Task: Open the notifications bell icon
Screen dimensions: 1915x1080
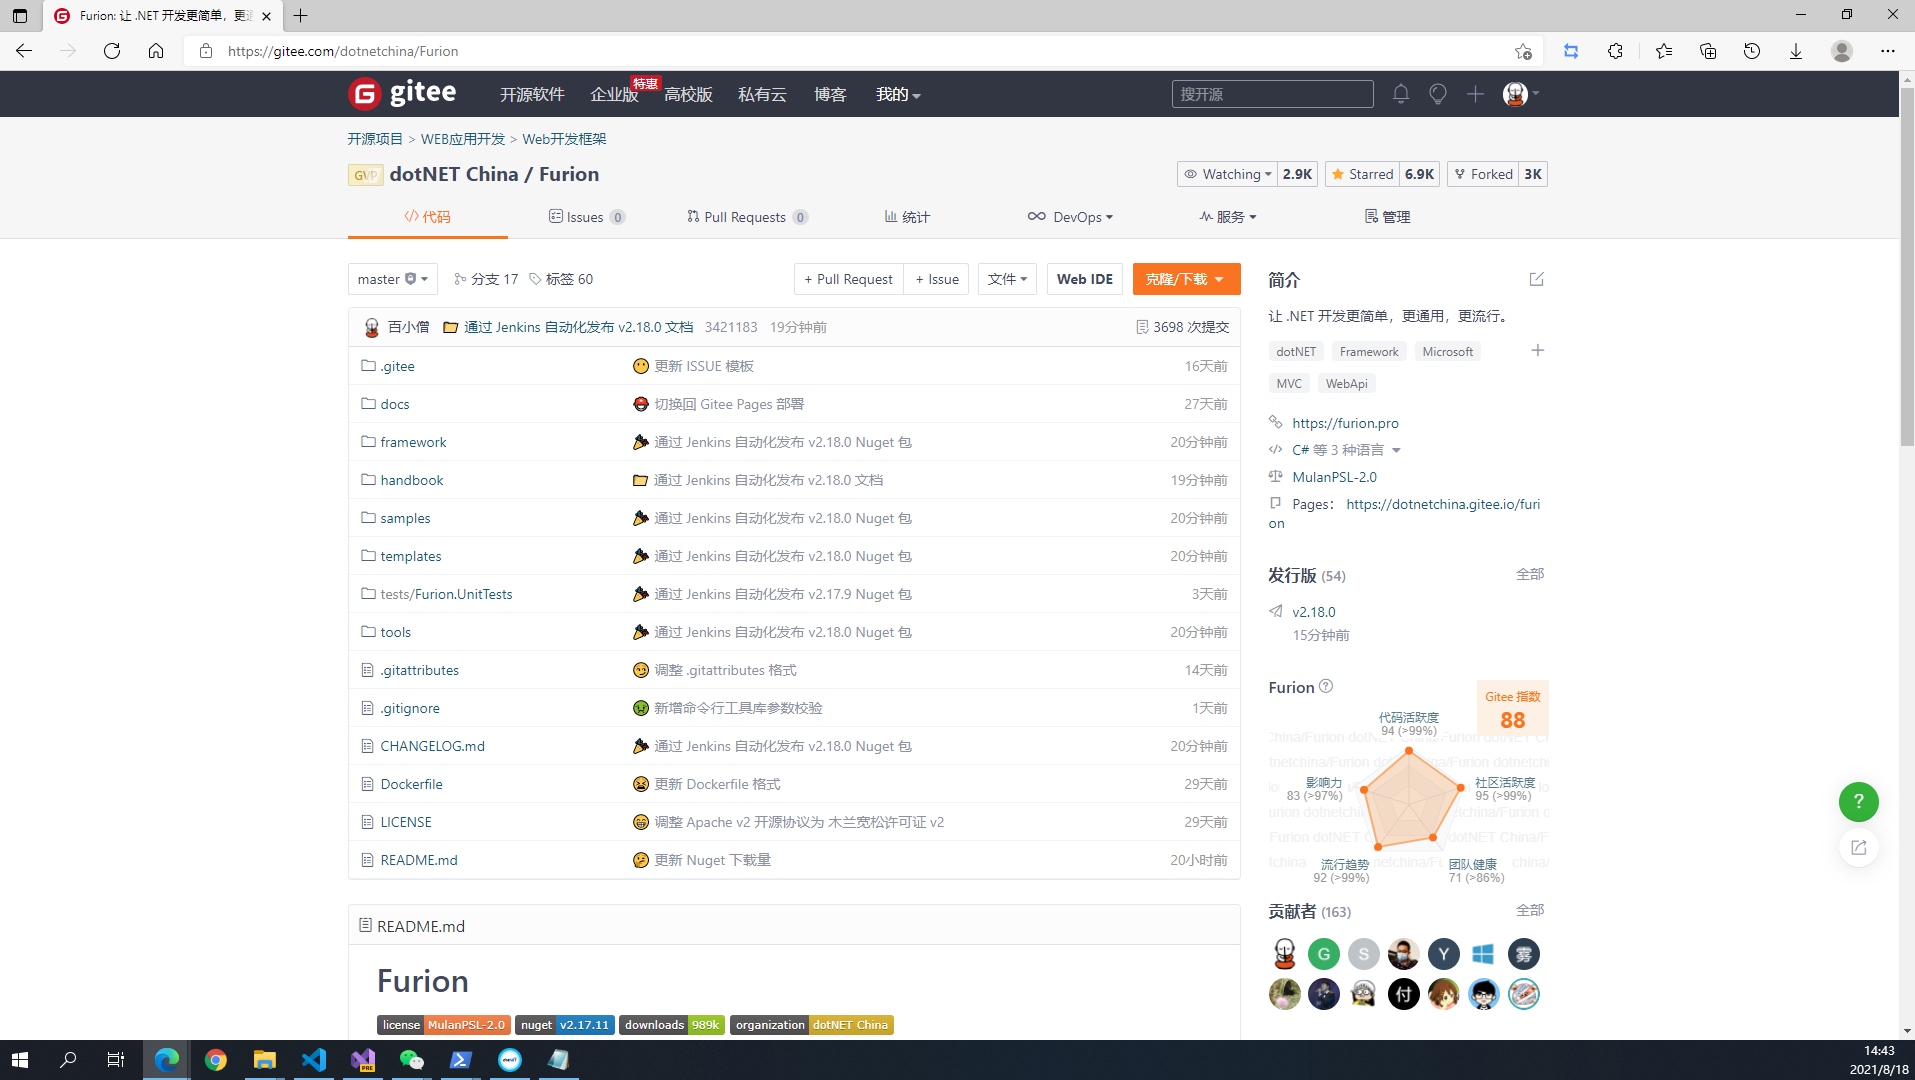Action: pyautogui.click(x=1400, y=94)
